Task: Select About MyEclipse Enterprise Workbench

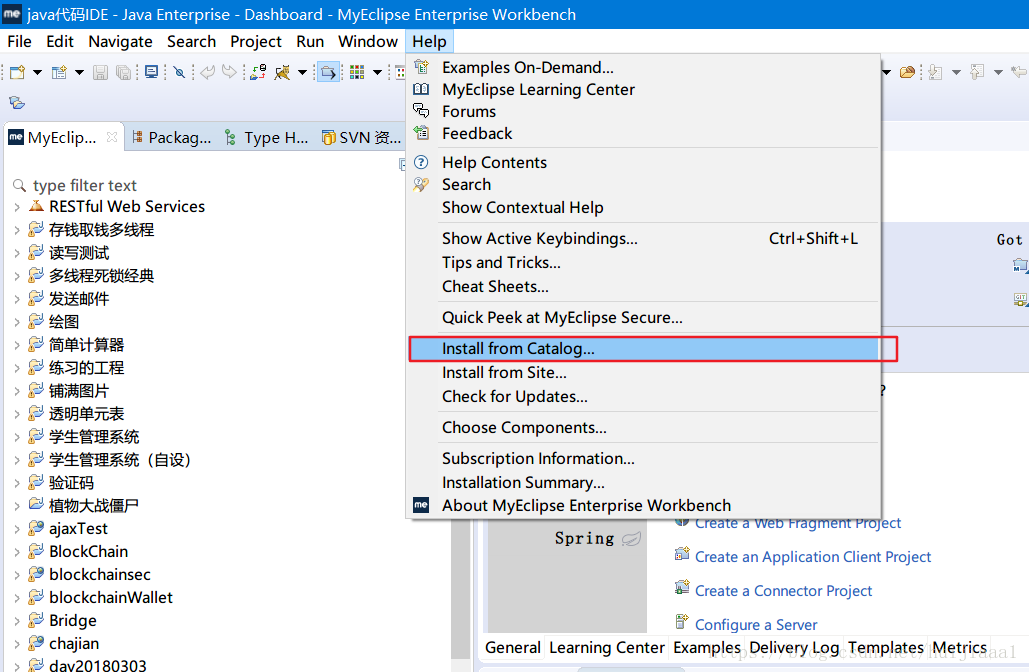Action: [643, 505]
